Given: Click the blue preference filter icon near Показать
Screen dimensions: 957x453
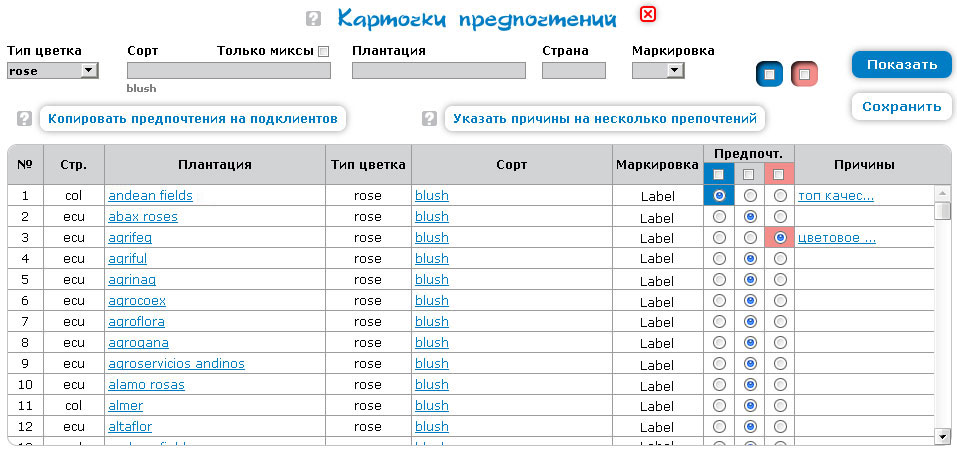Looking at the screenshot, I should [x=768, y=74].
